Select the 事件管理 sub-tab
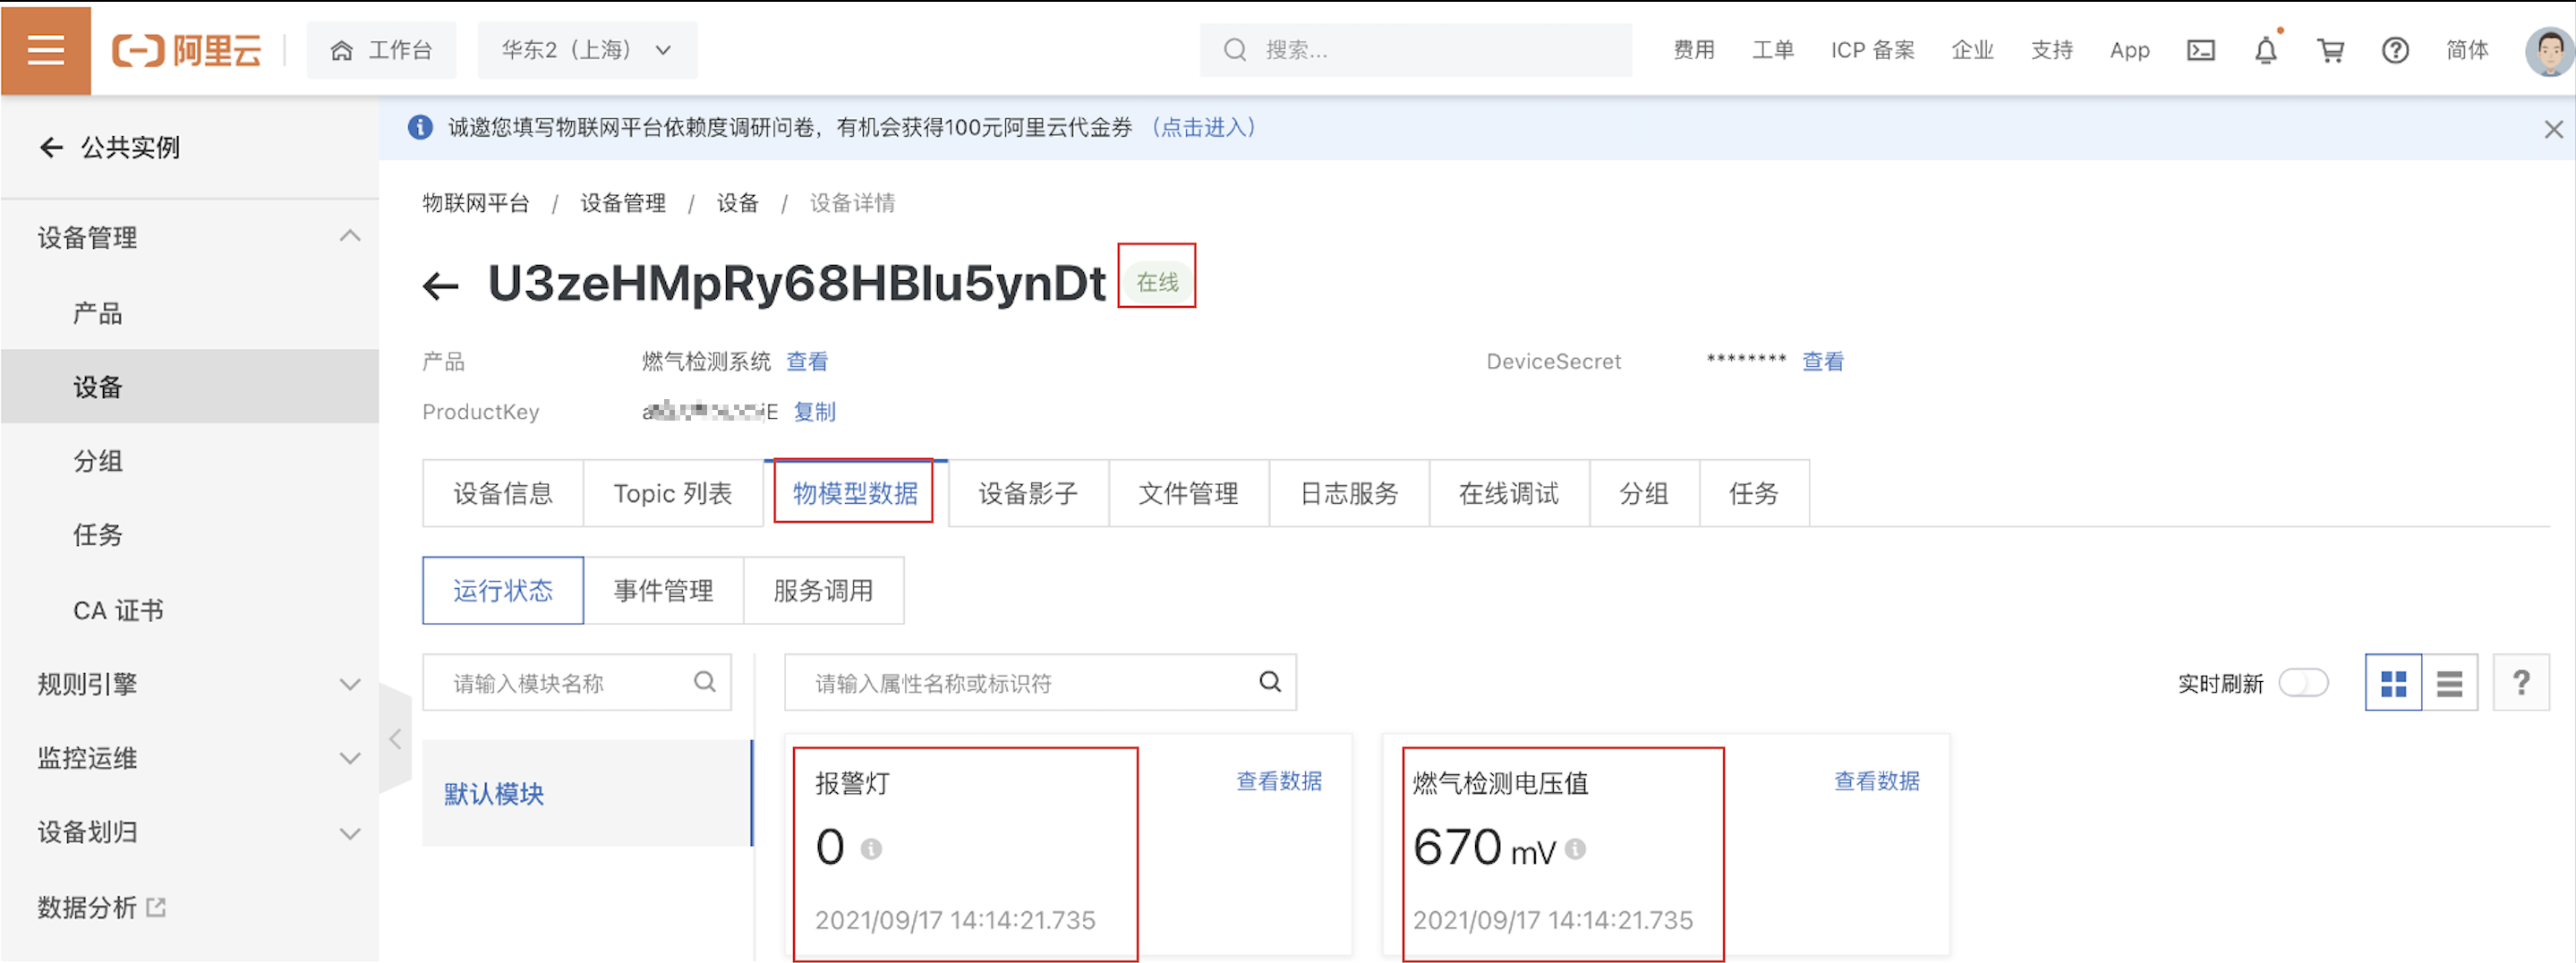Screen dimensions: 2576x963 point(663,590)
